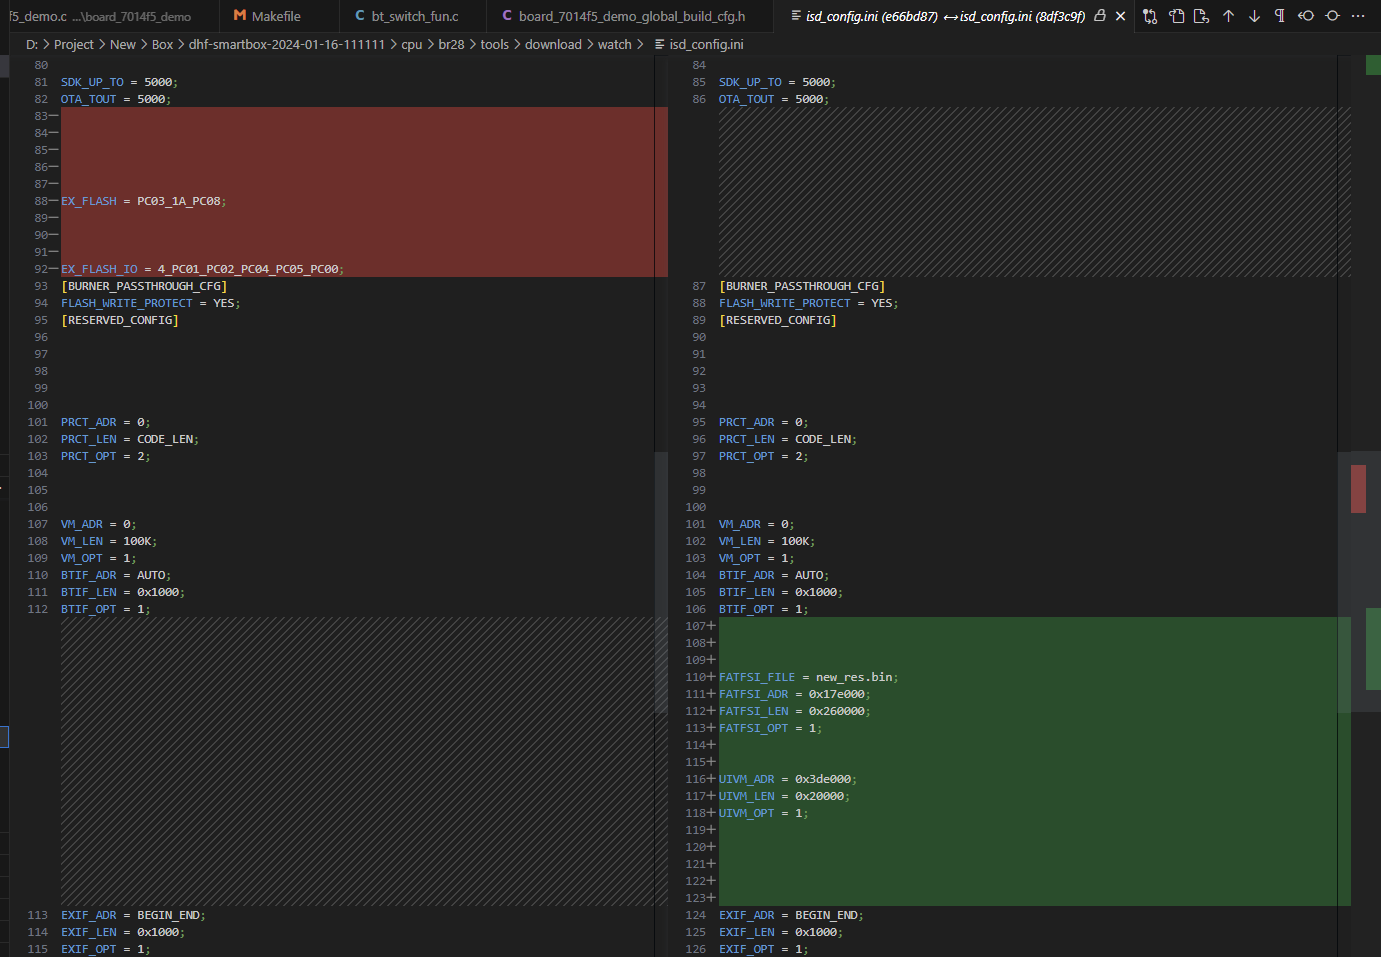Click FLASH_WRITE_PROTECT = YES in the right pane
This screenshot has width=1381, height=957.
click(x=809, y=303)
